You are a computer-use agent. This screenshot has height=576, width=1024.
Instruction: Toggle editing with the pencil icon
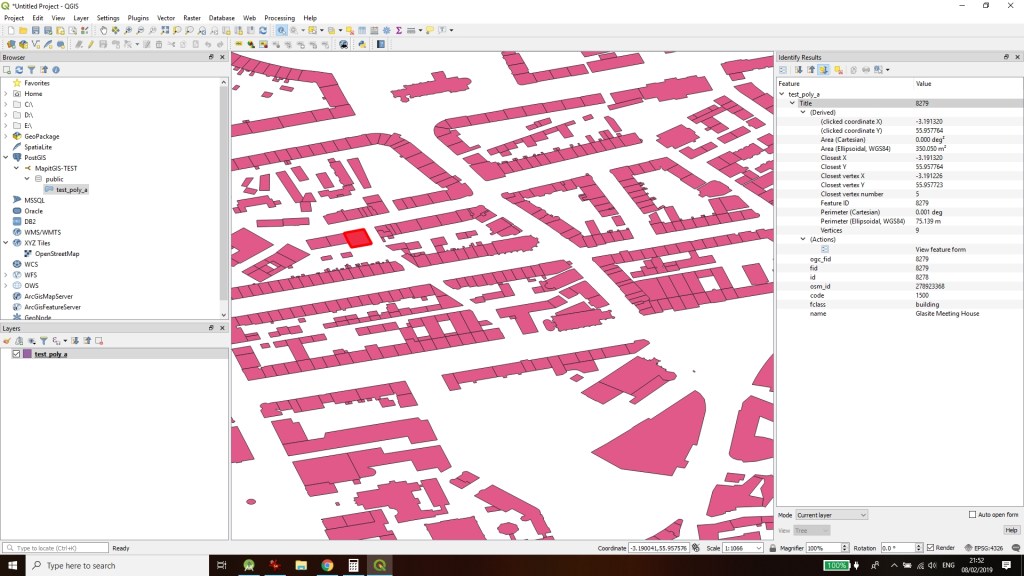[x=91, y=44]
